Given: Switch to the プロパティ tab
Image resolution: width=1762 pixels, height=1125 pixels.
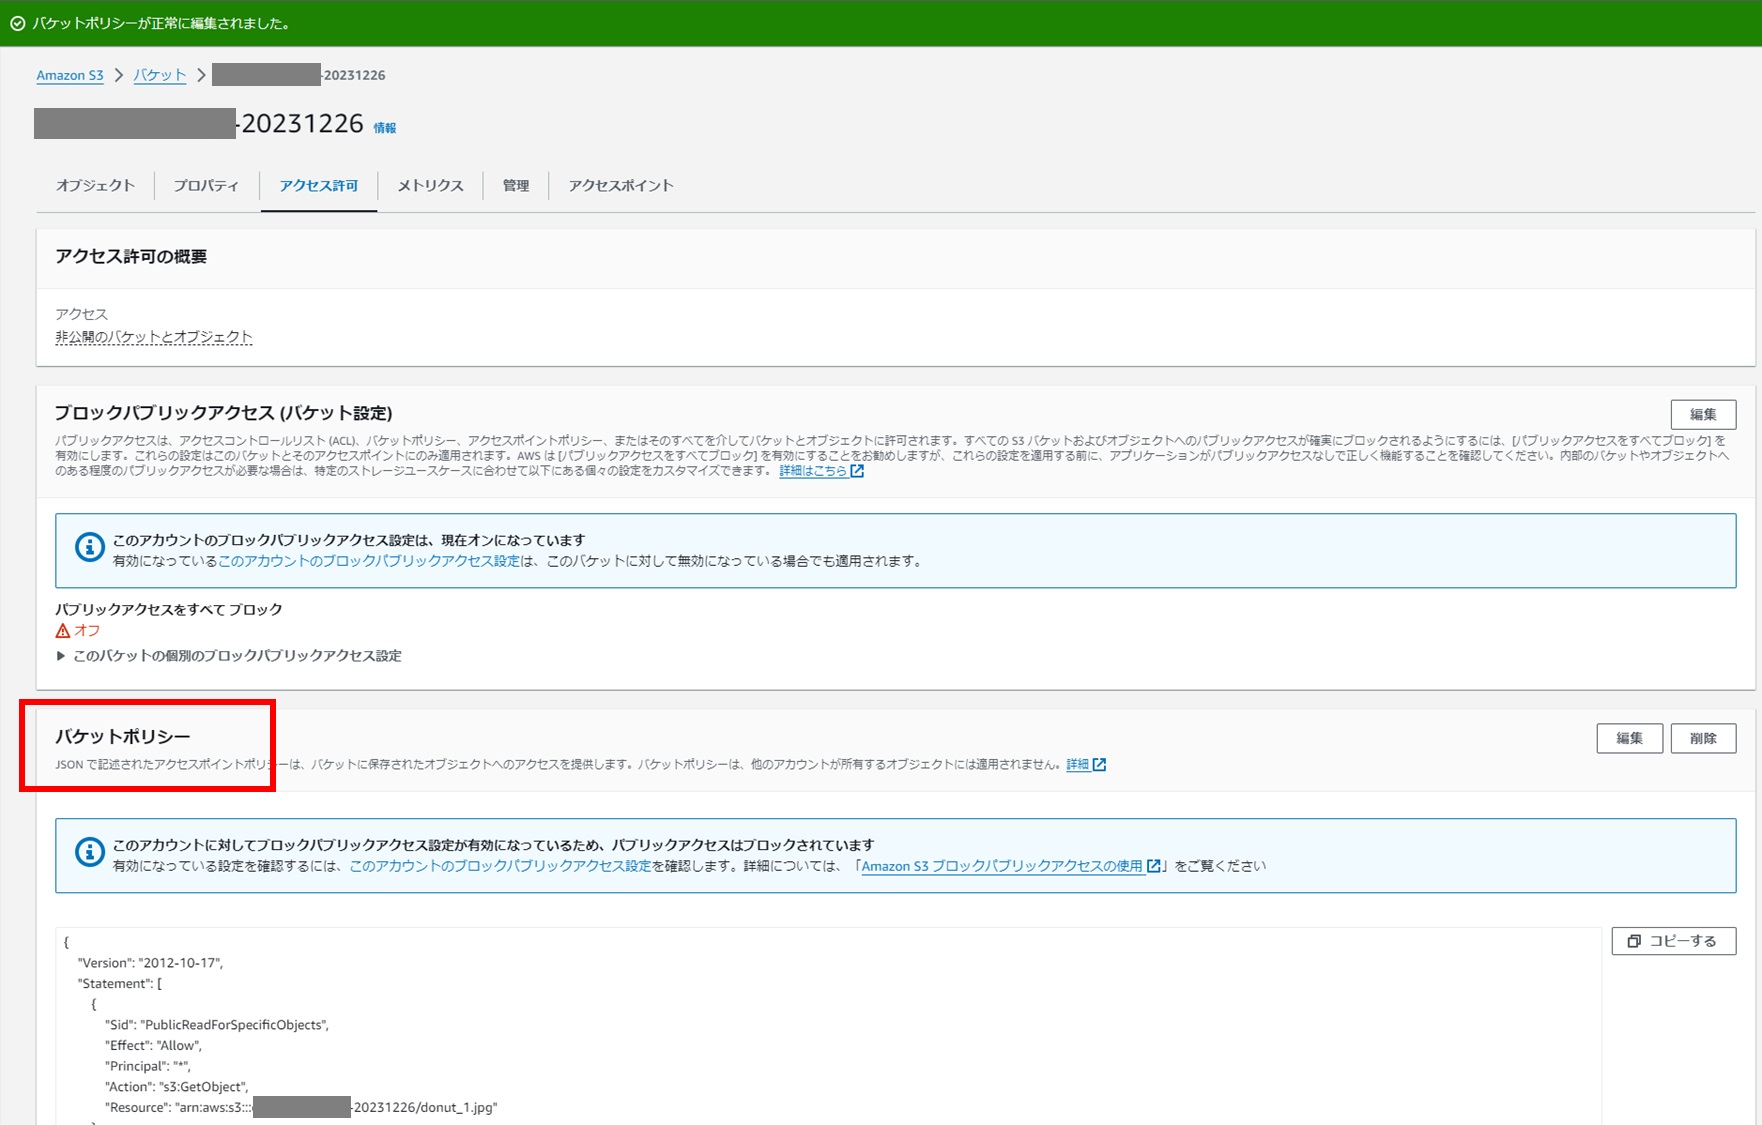Looking at the screenshot, I should tap(206, 185).
